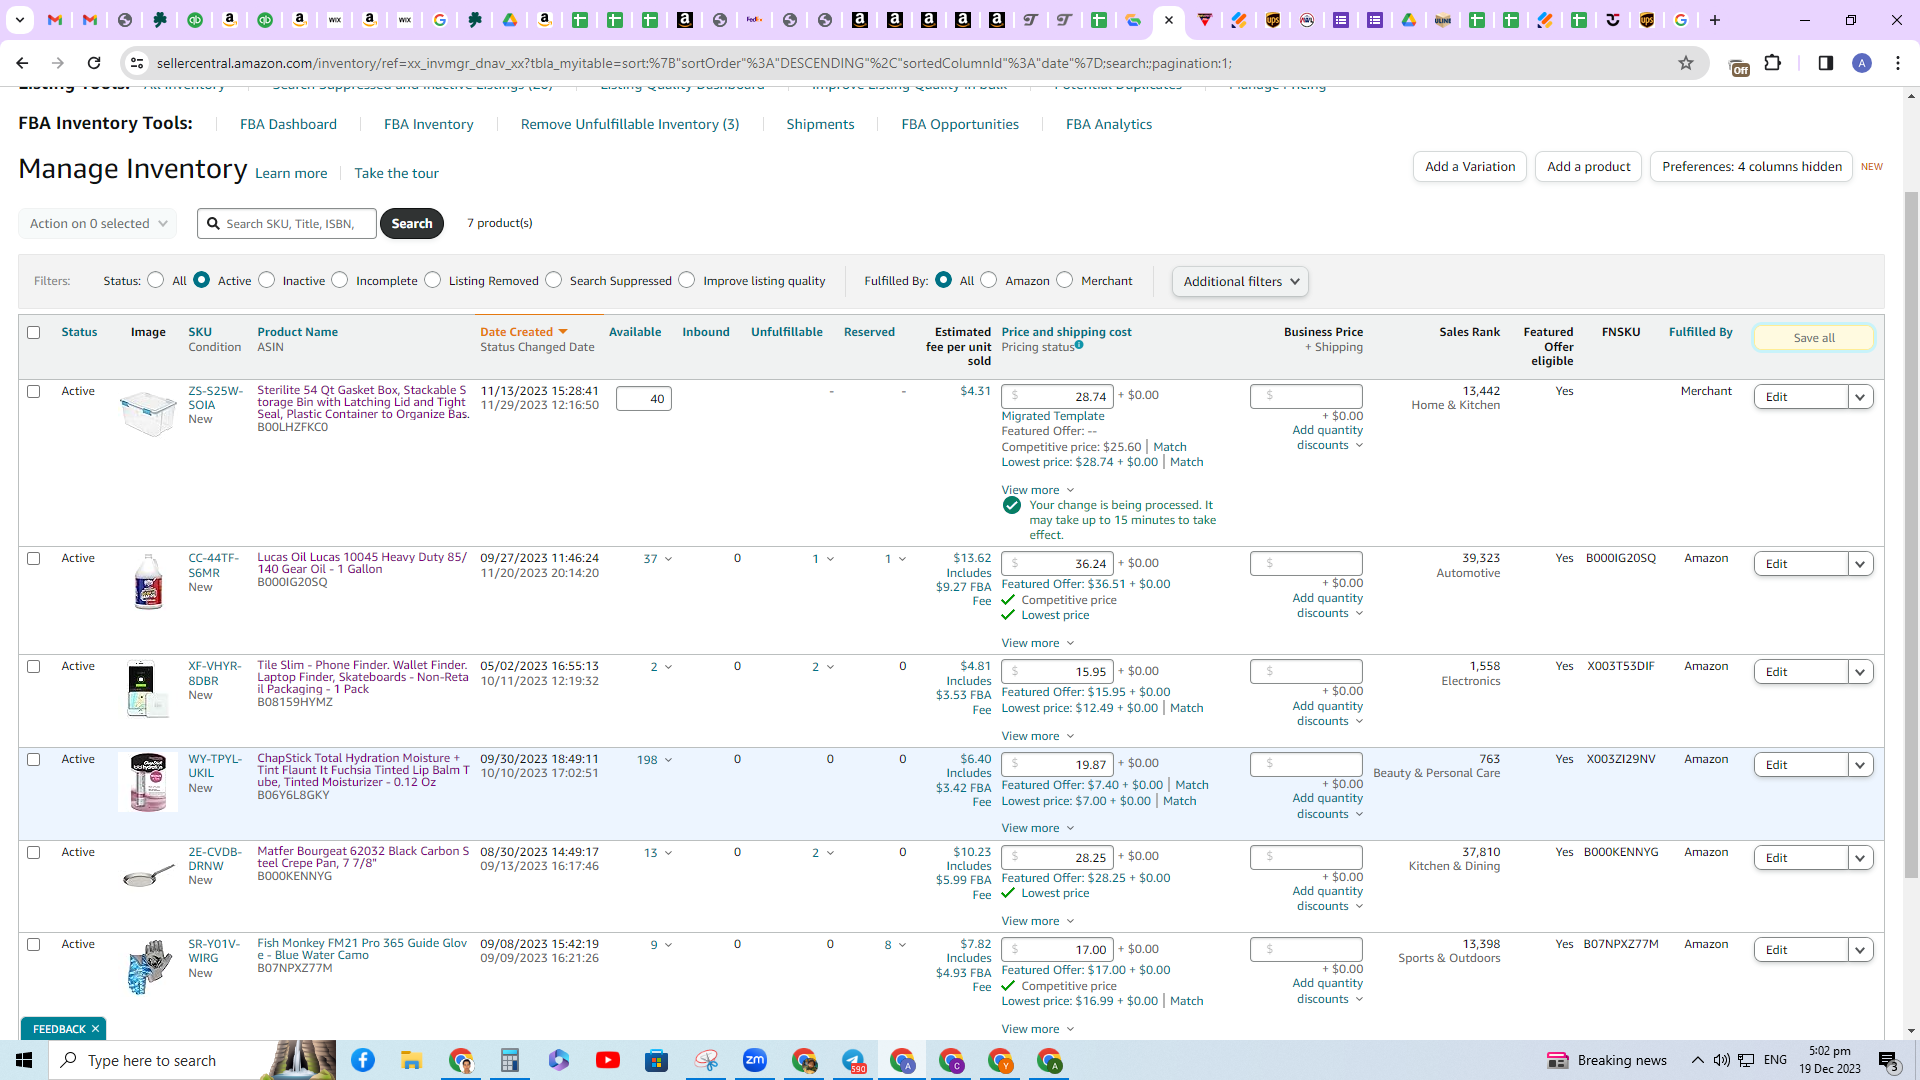
Task: Open the FBA Dashboard tool link
Action: (288, 124)
